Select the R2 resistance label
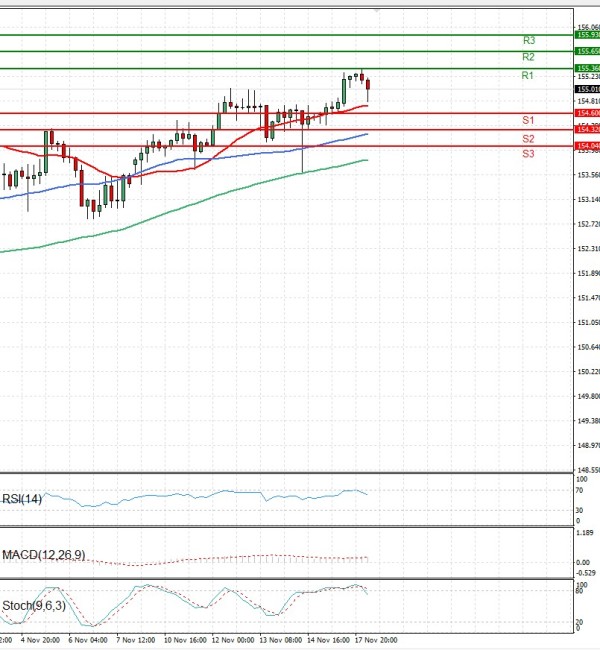The image size is (600, 650). click(x=528, y=58)
